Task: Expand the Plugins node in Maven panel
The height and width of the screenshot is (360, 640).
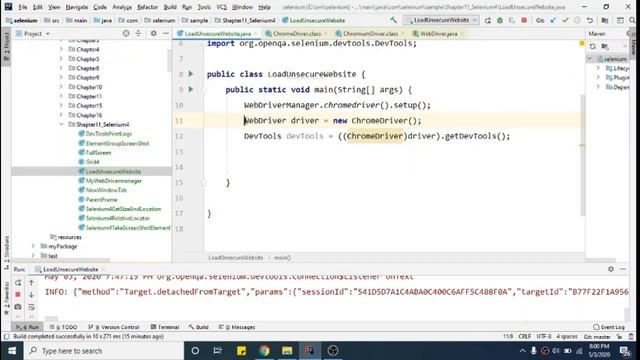Action: click(x=598, y=78)
